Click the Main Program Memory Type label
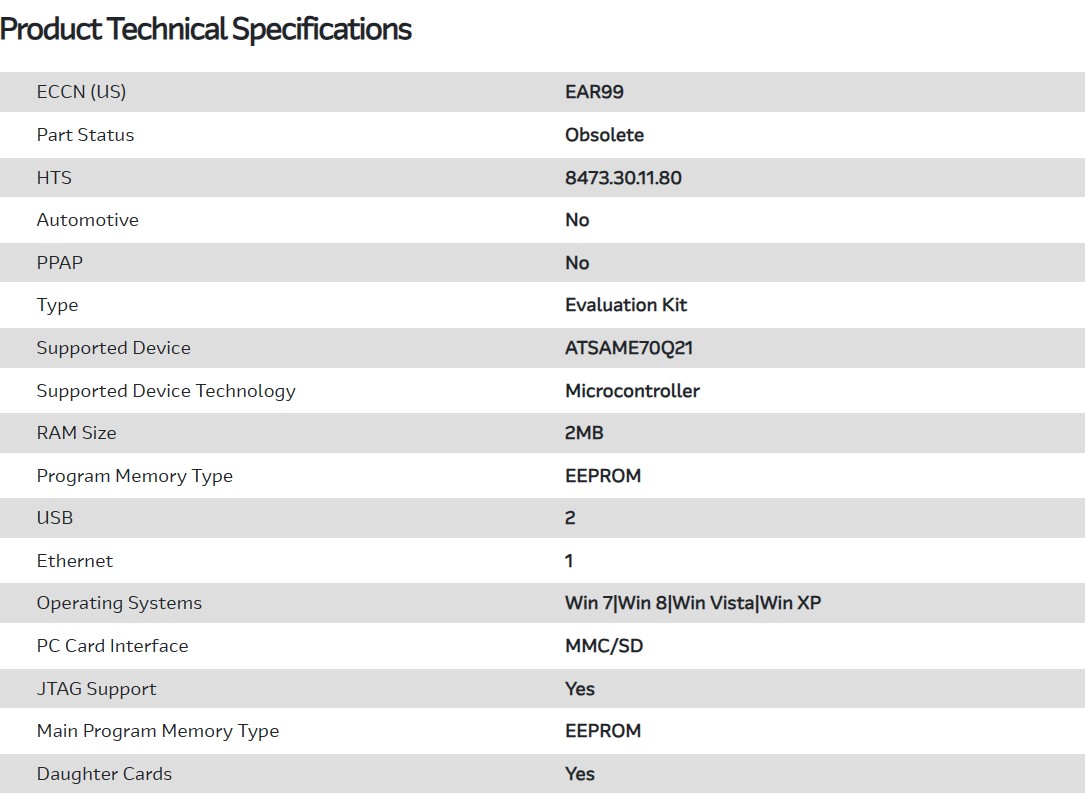 pyautogui.click(x=157, y=731)
